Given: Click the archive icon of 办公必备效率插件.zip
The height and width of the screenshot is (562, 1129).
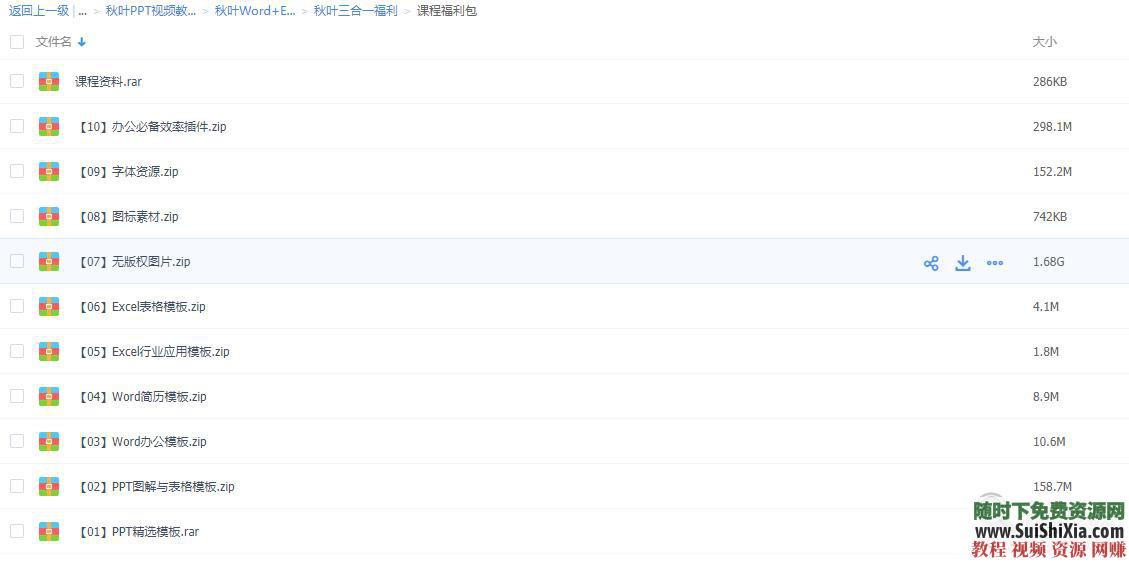Looking at the screenshot, I should 49,127.
